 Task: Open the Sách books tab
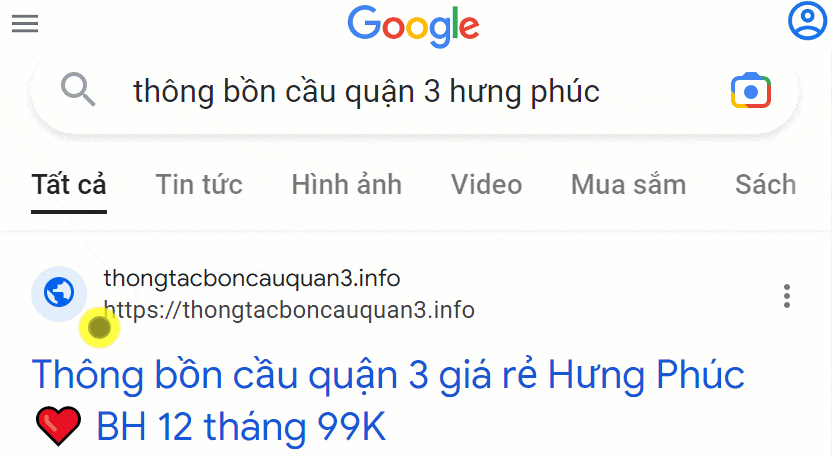[x=766, y=185]
